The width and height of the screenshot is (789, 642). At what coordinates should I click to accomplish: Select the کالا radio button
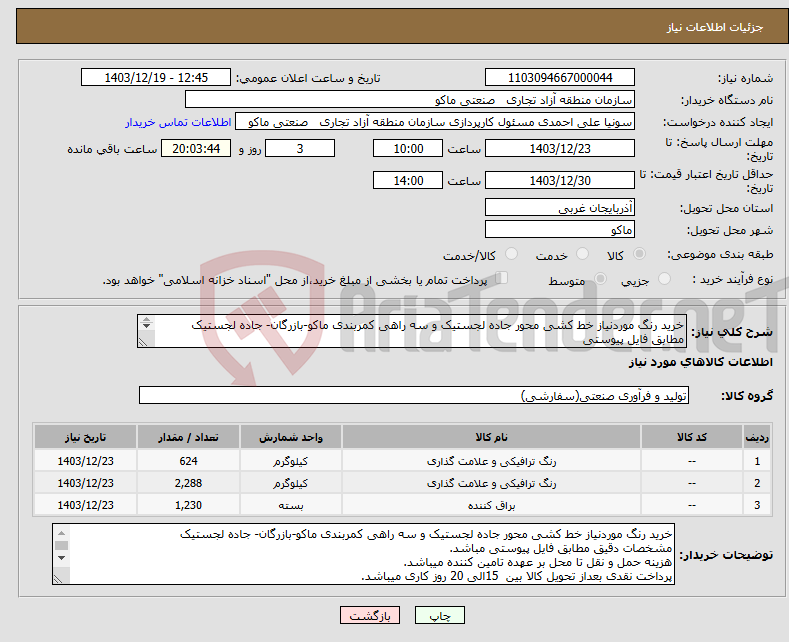coord(639,254)
